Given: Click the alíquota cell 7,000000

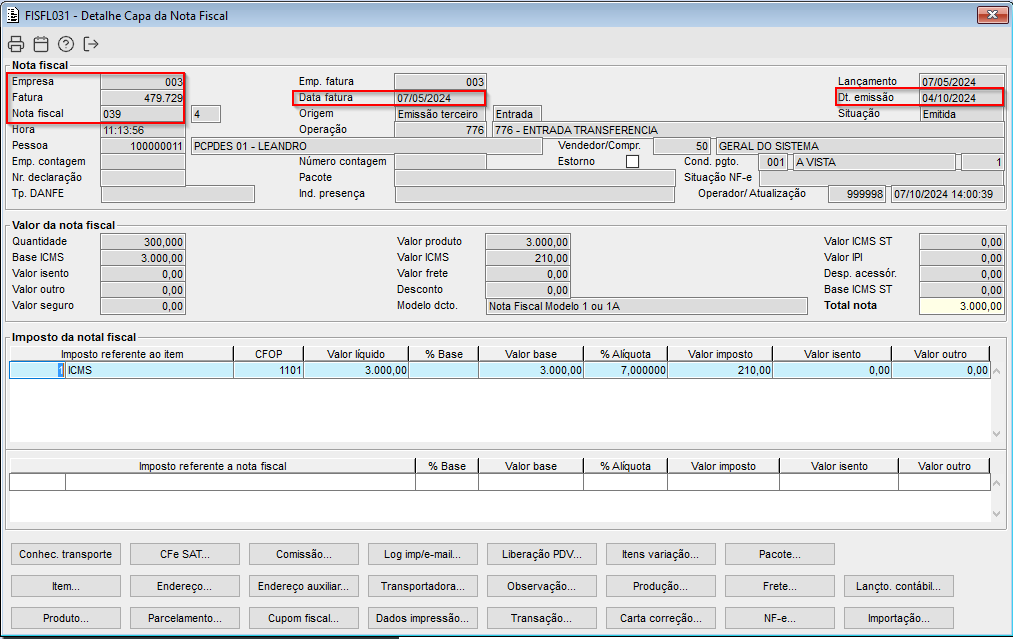Looking at the screenshot, I should (x=625, y=370).
